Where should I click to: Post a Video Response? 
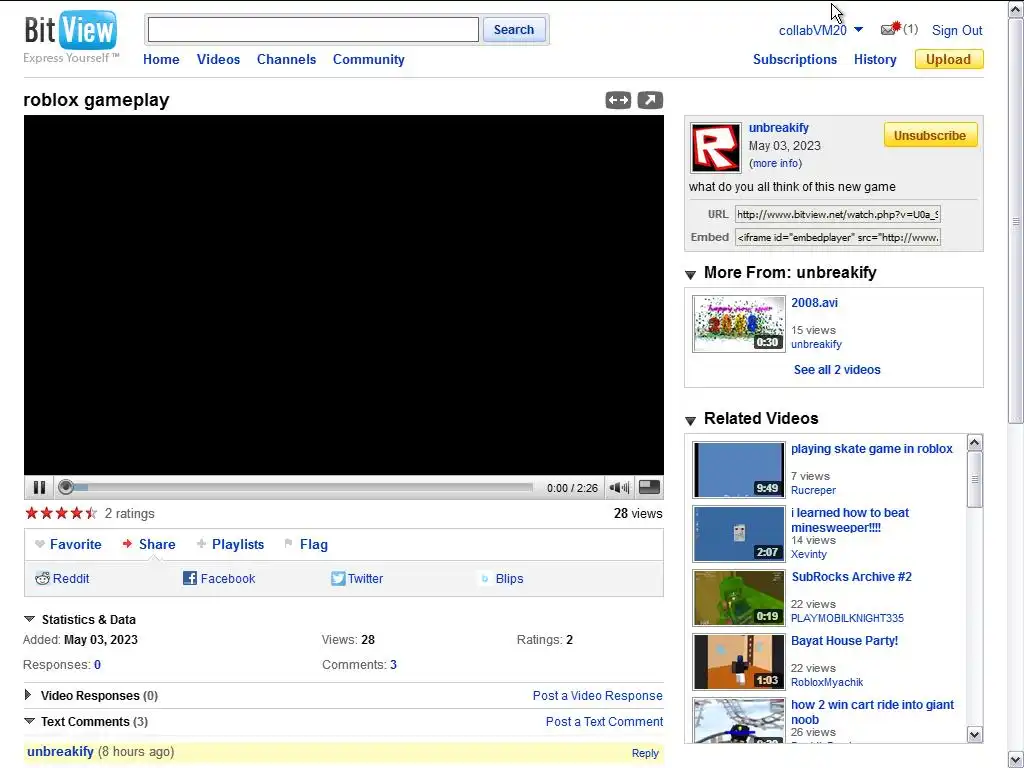pos(598,696)
